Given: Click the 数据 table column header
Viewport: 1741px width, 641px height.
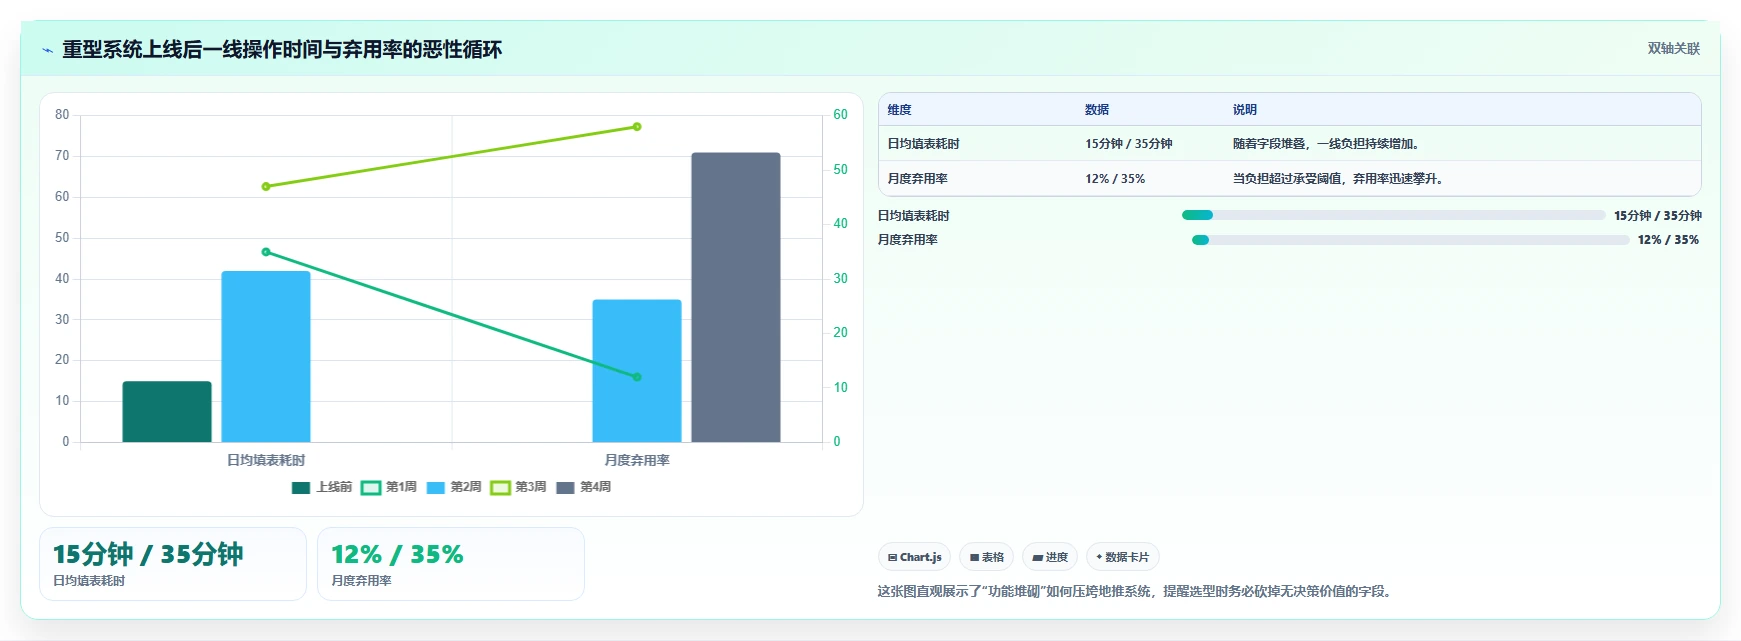Looking at the screenshot, I should coord(1097,110).
